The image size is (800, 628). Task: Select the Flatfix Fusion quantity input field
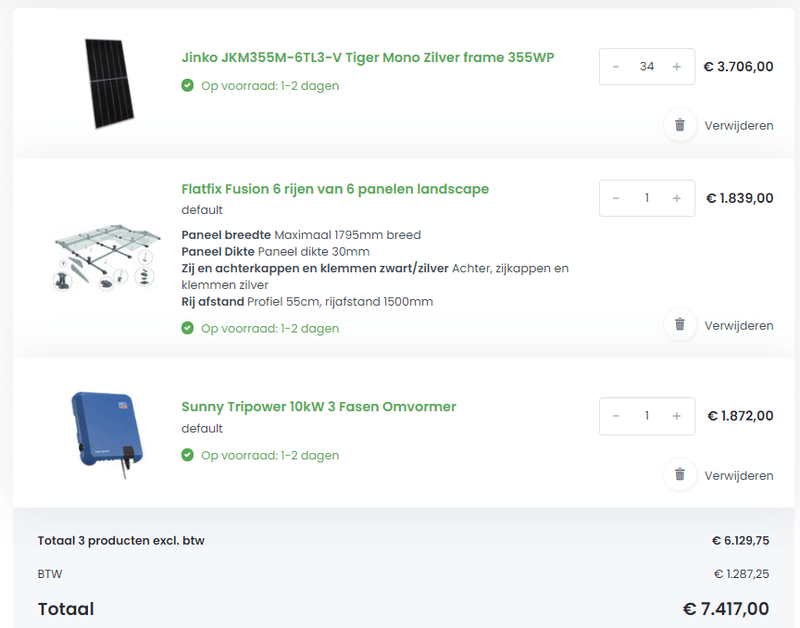[647, 198]
